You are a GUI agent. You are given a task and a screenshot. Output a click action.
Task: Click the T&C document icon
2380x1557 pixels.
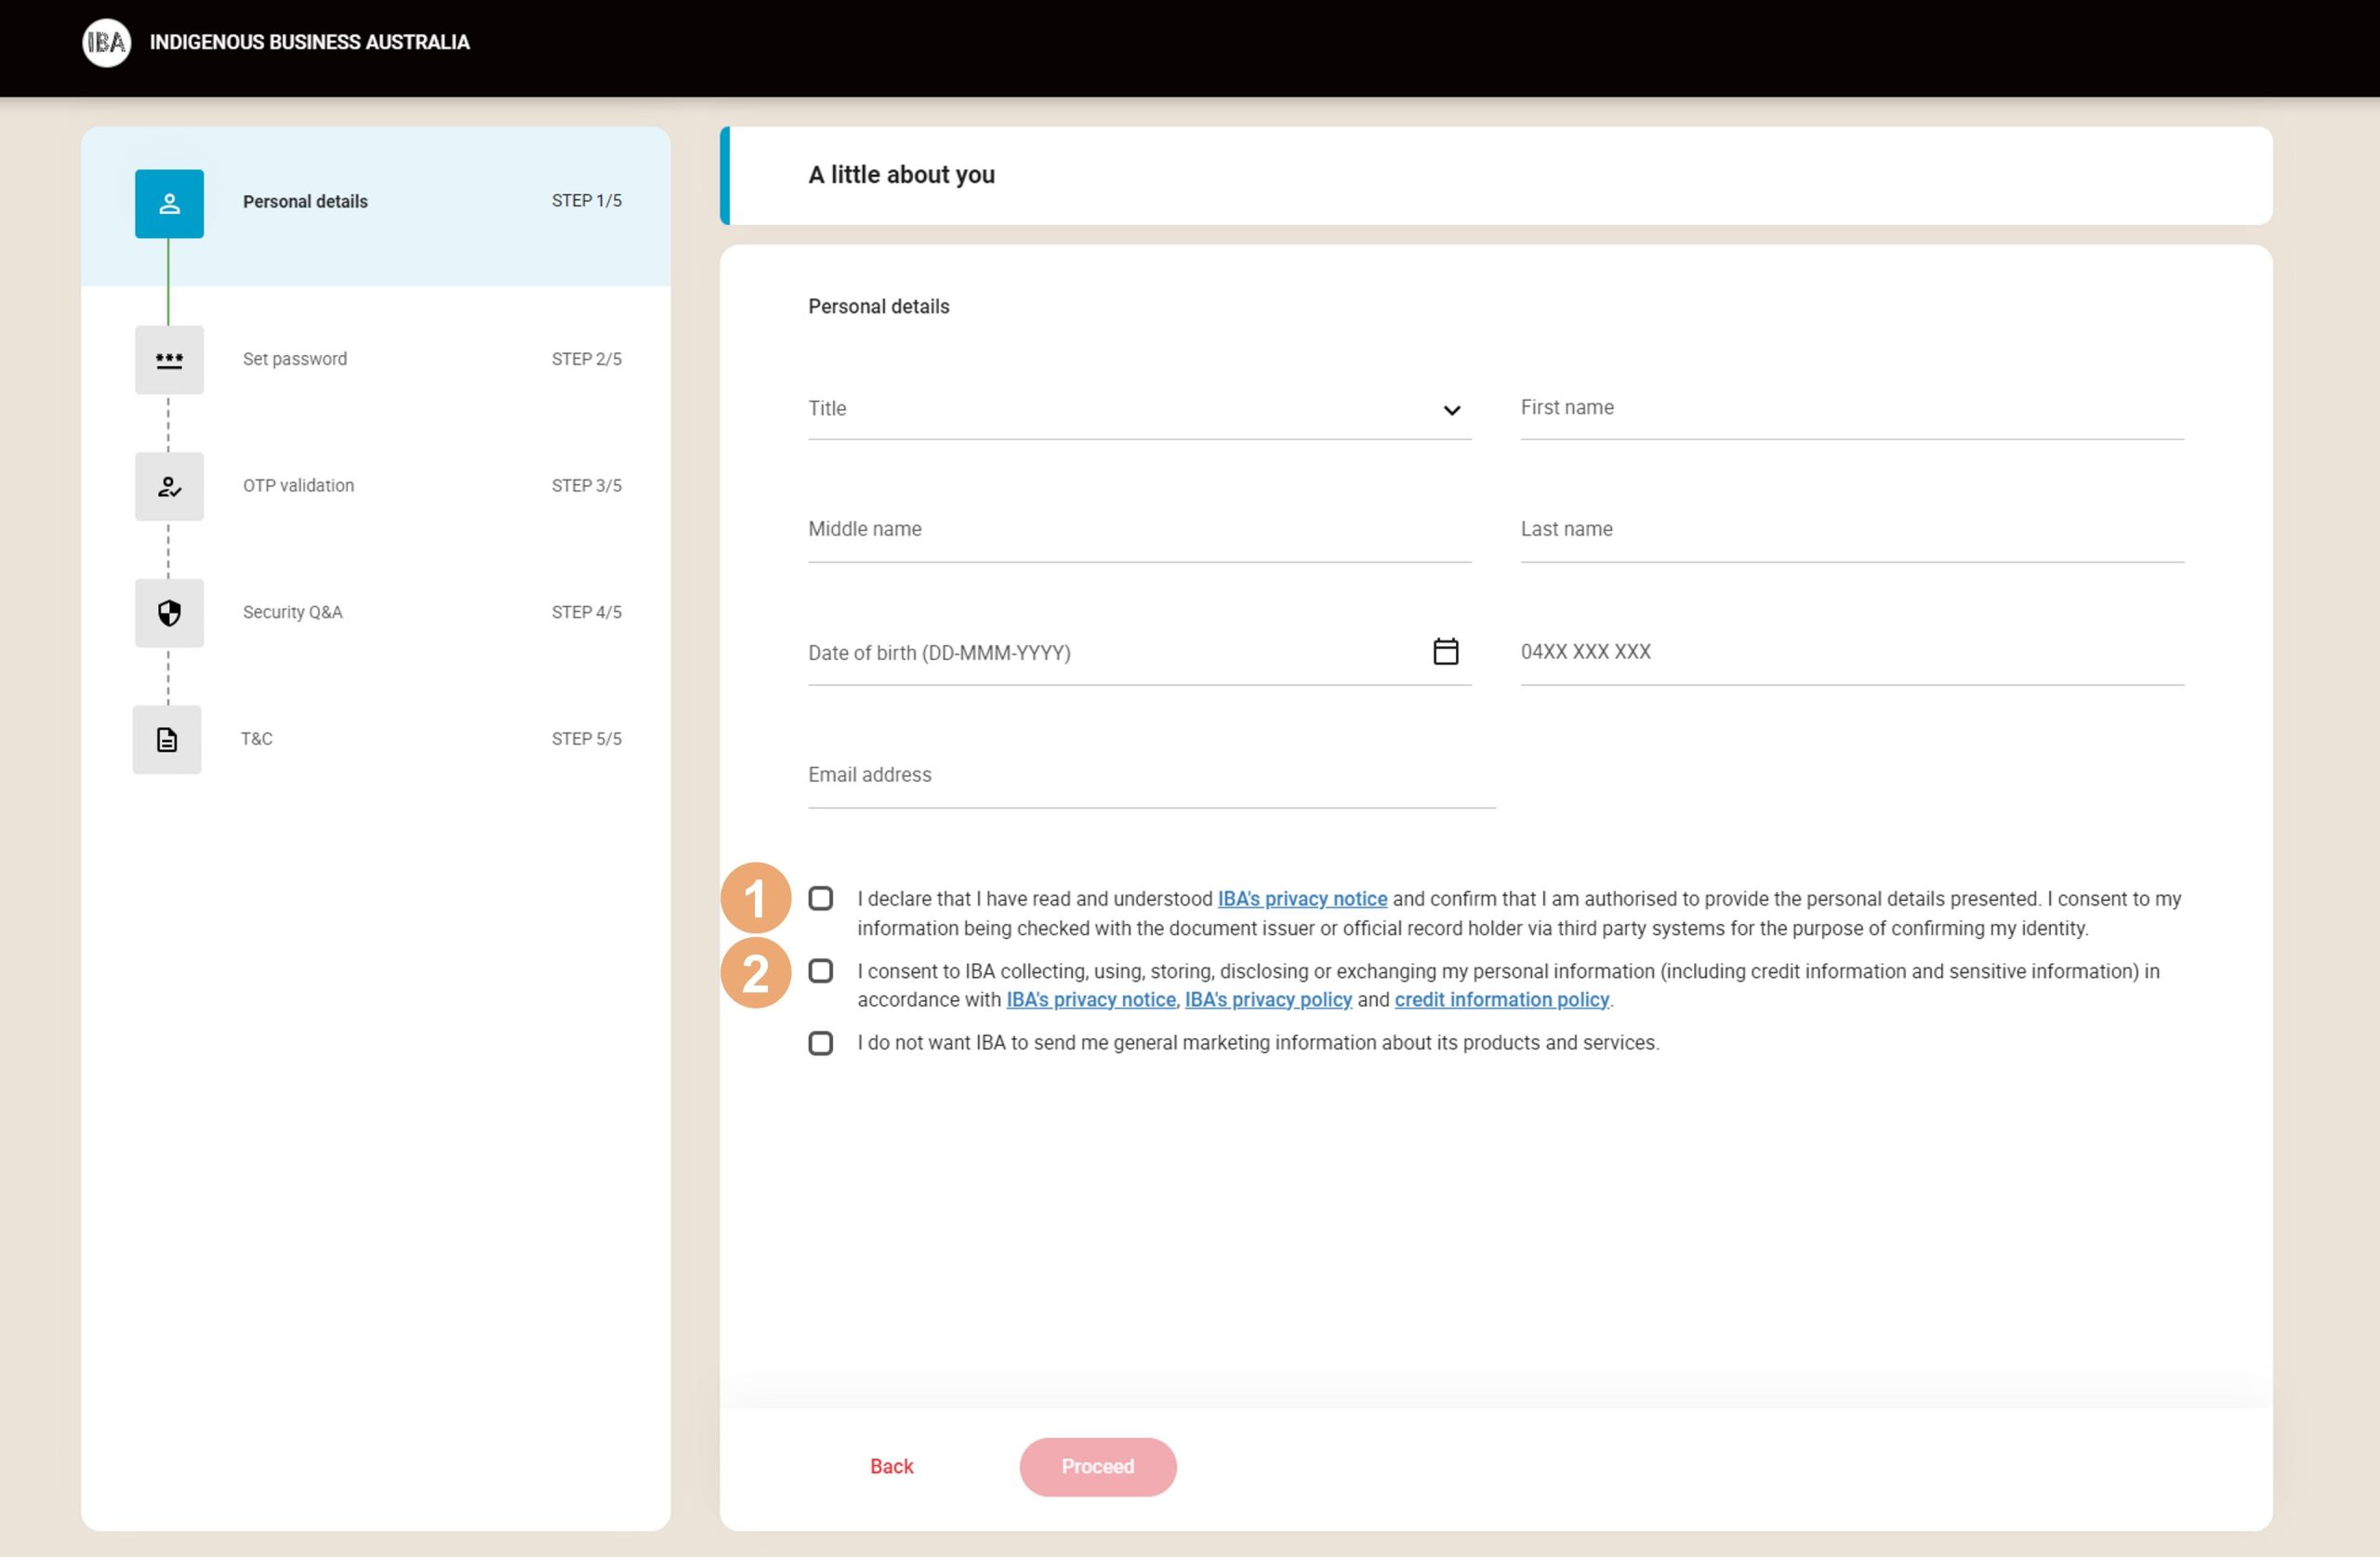pos(167,740)
